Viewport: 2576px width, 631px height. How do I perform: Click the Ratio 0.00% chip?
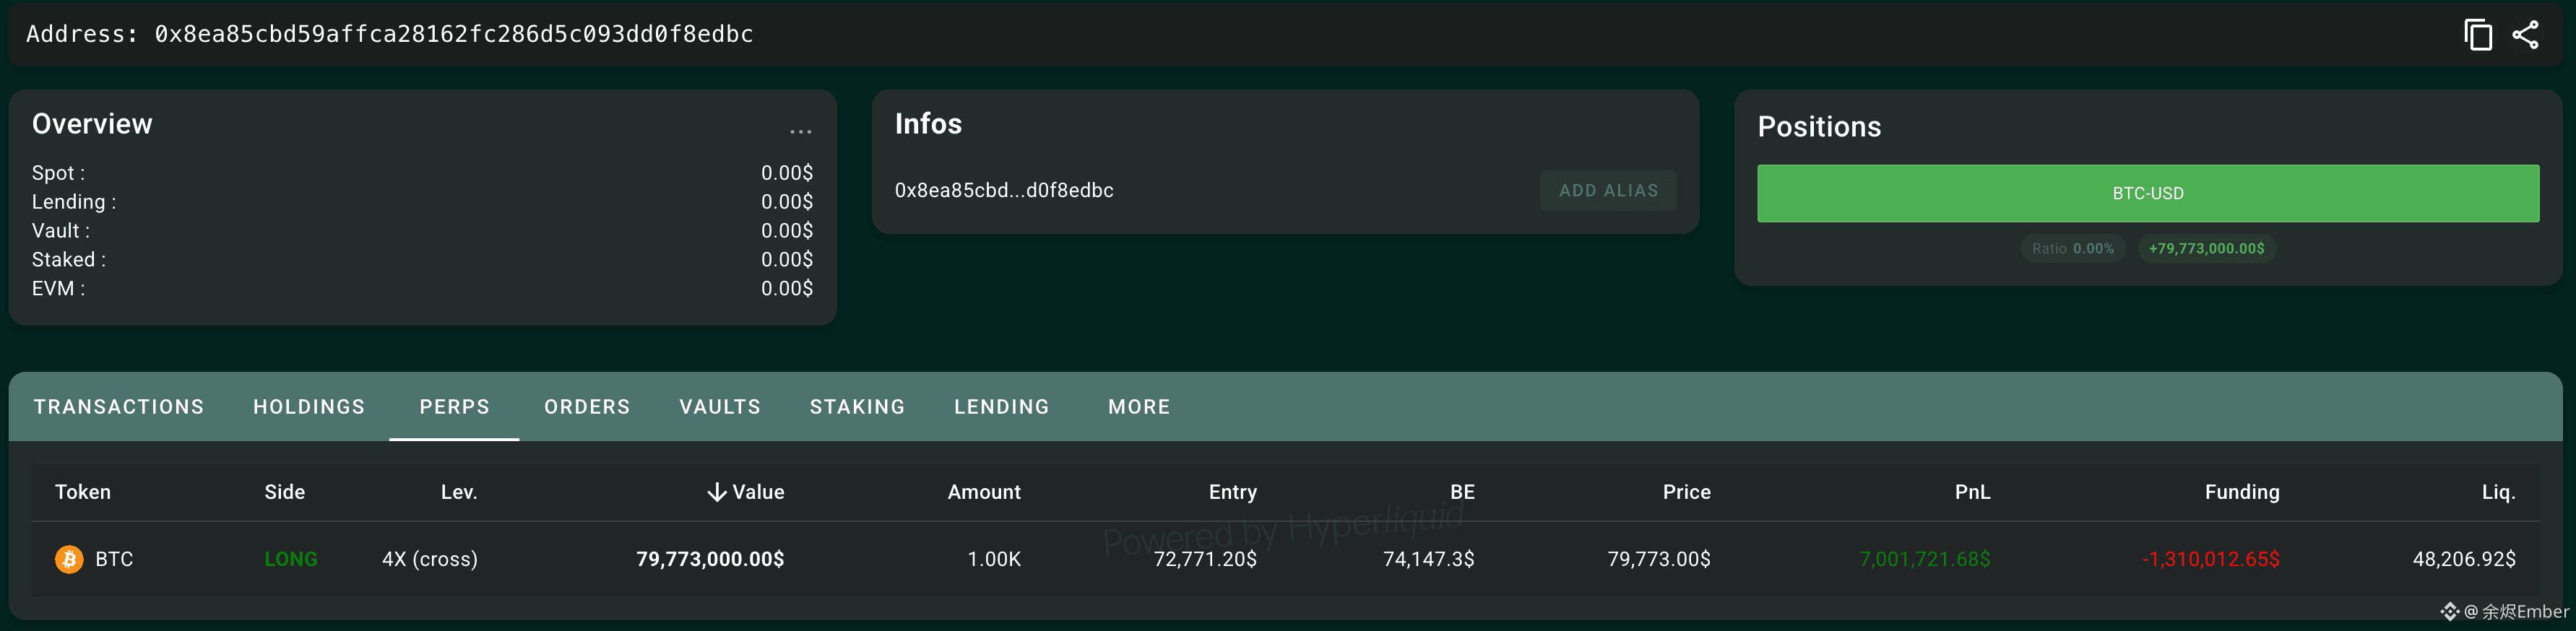[x=2073, y=248]
